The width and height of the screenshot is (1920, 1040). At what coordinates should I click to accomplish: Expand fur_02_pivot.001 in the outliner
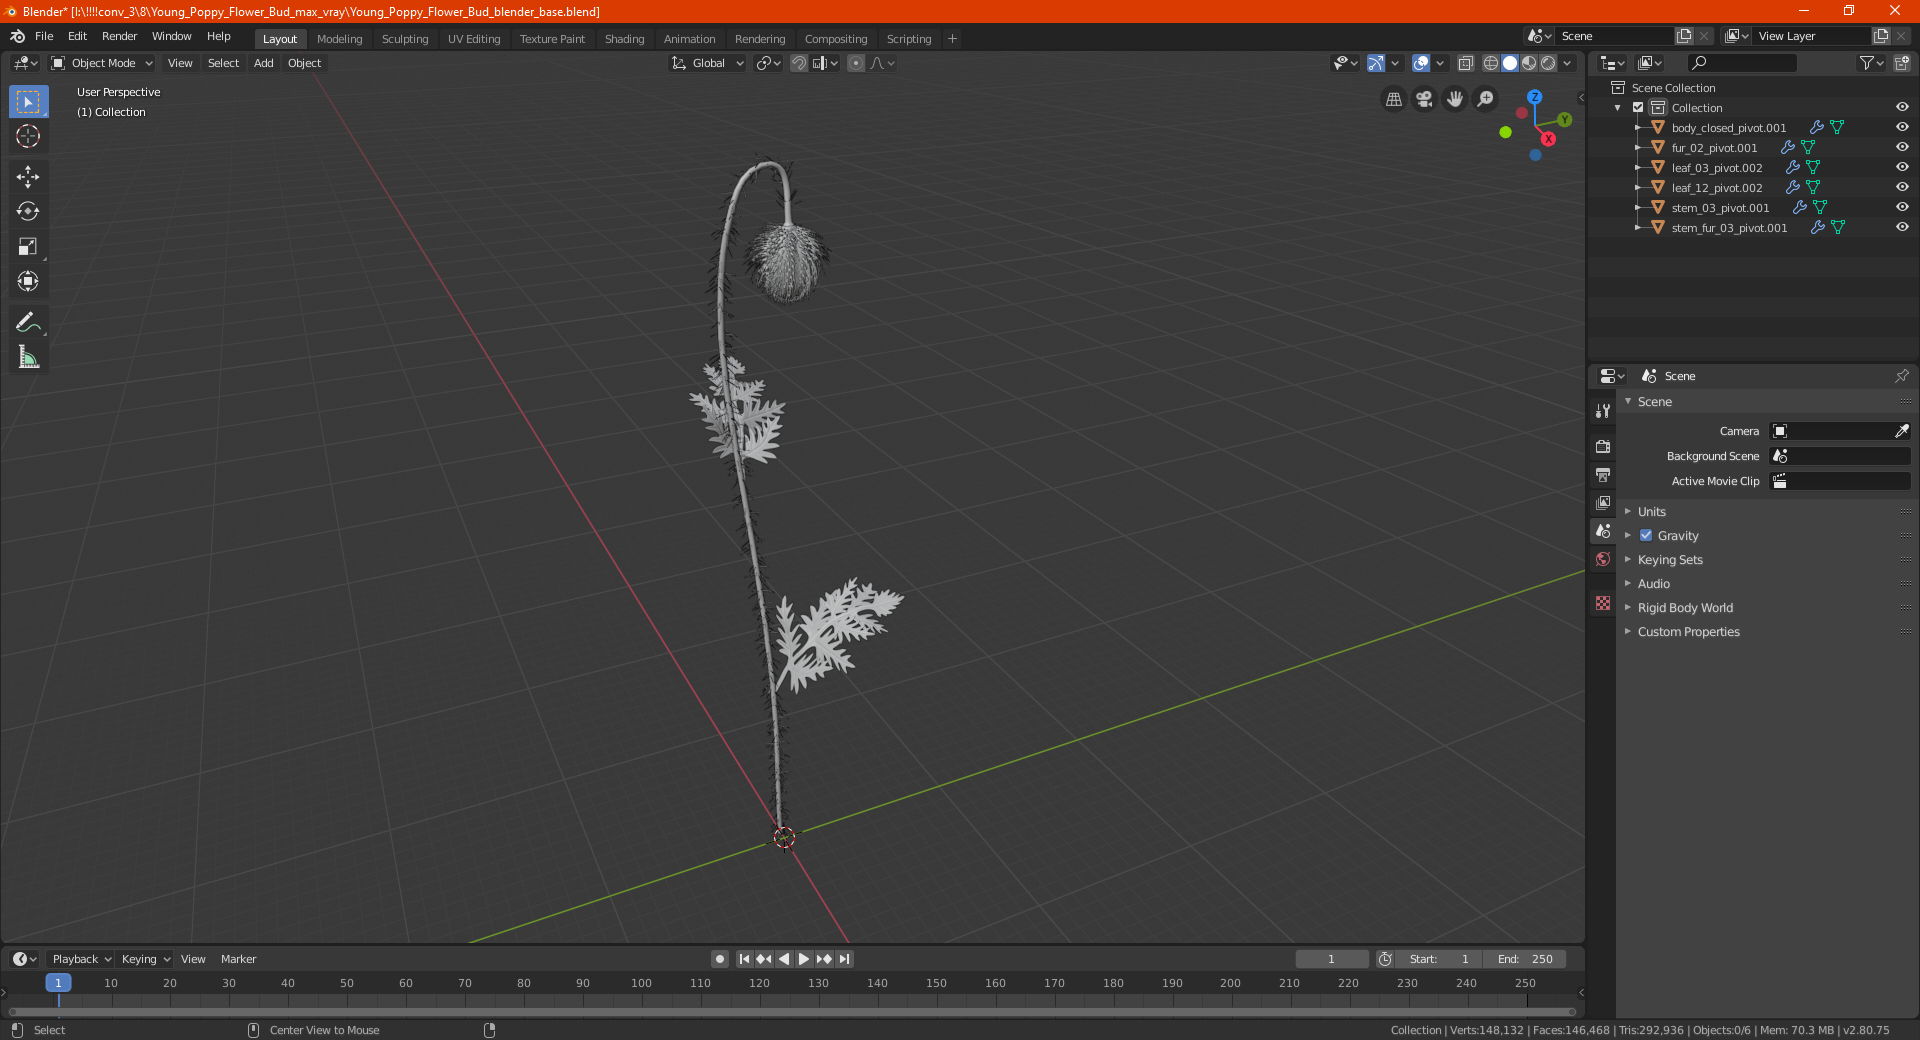pyautogui.click(x=1638, y=147)
